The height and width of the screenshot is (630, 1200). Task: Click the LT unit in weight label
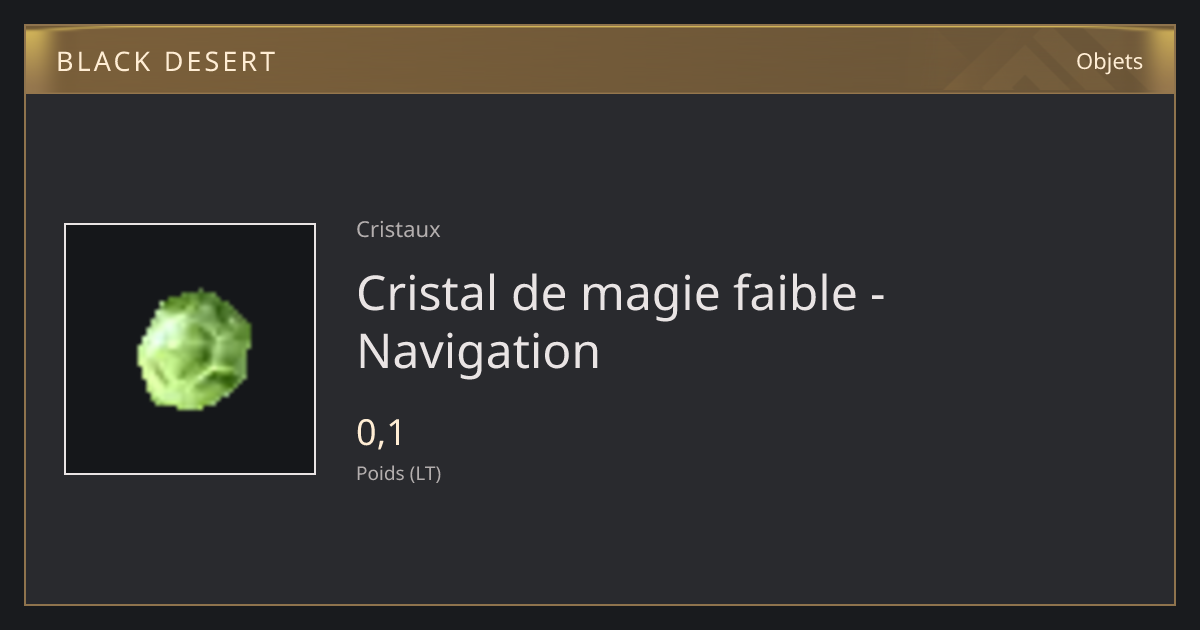[425, 474]
